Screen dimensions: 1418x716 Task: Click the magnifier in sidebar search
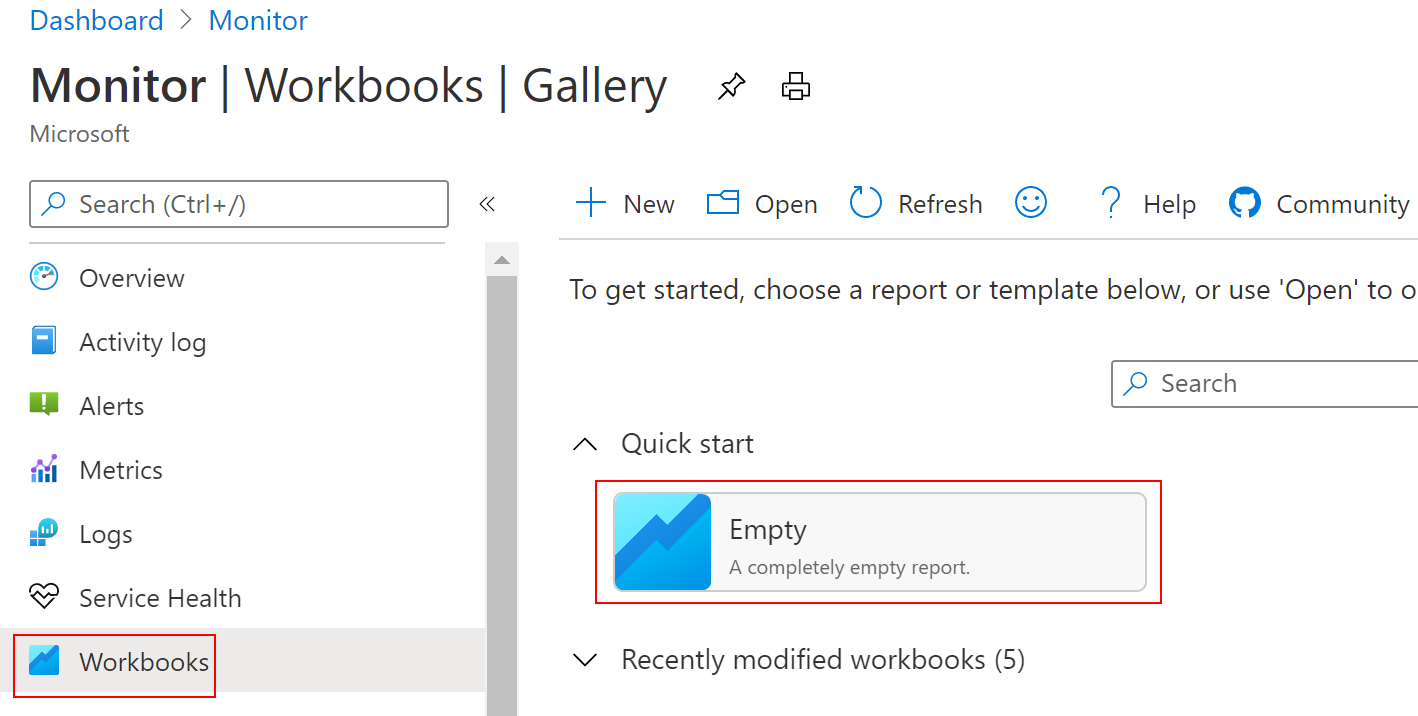coord(54,204)
